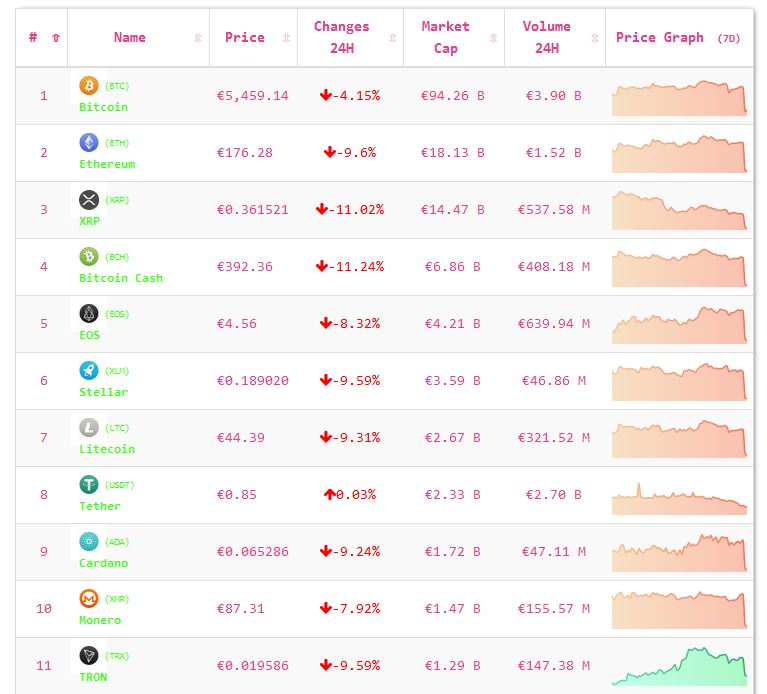Click the Monero orange logo icon
This screenshot has height=694, width=767.
[x=89, y=599]
